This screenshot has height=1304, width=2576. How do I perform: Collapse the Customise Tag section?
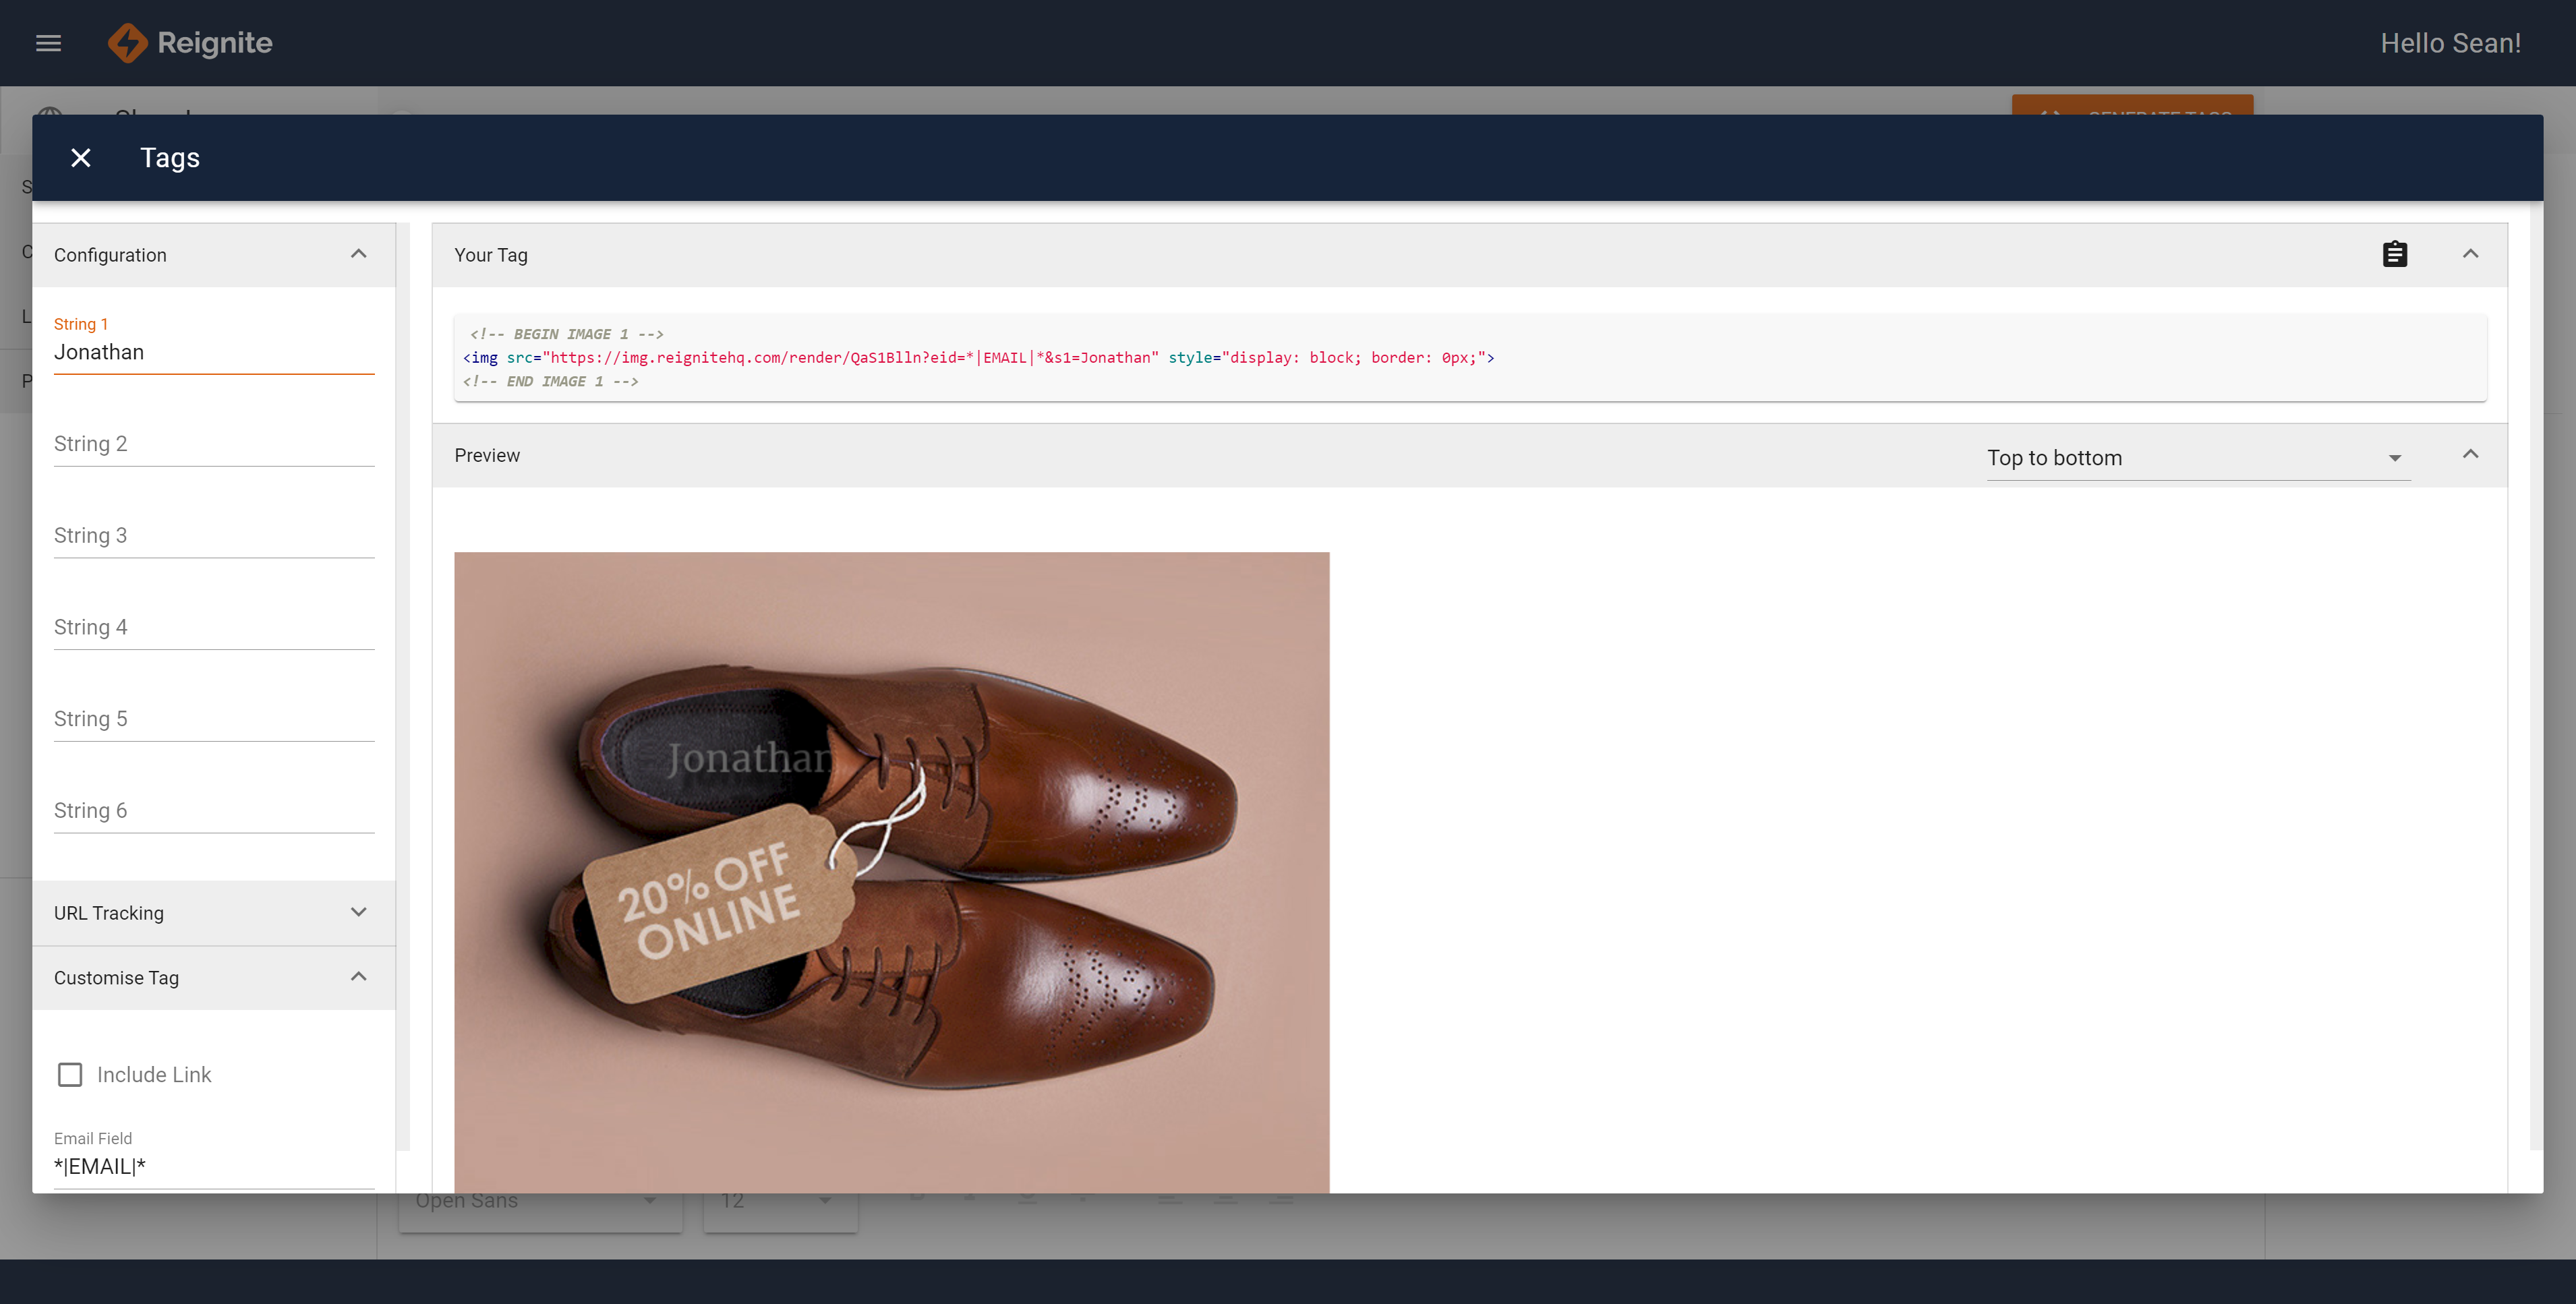click(x=358, y=977)
